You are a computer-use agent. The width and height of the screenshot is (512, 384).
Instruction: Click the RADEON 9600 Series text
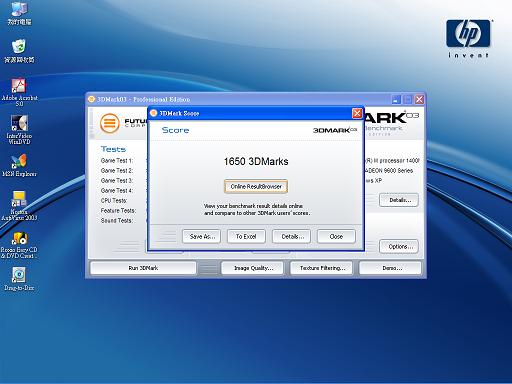(x=389, y=171)
